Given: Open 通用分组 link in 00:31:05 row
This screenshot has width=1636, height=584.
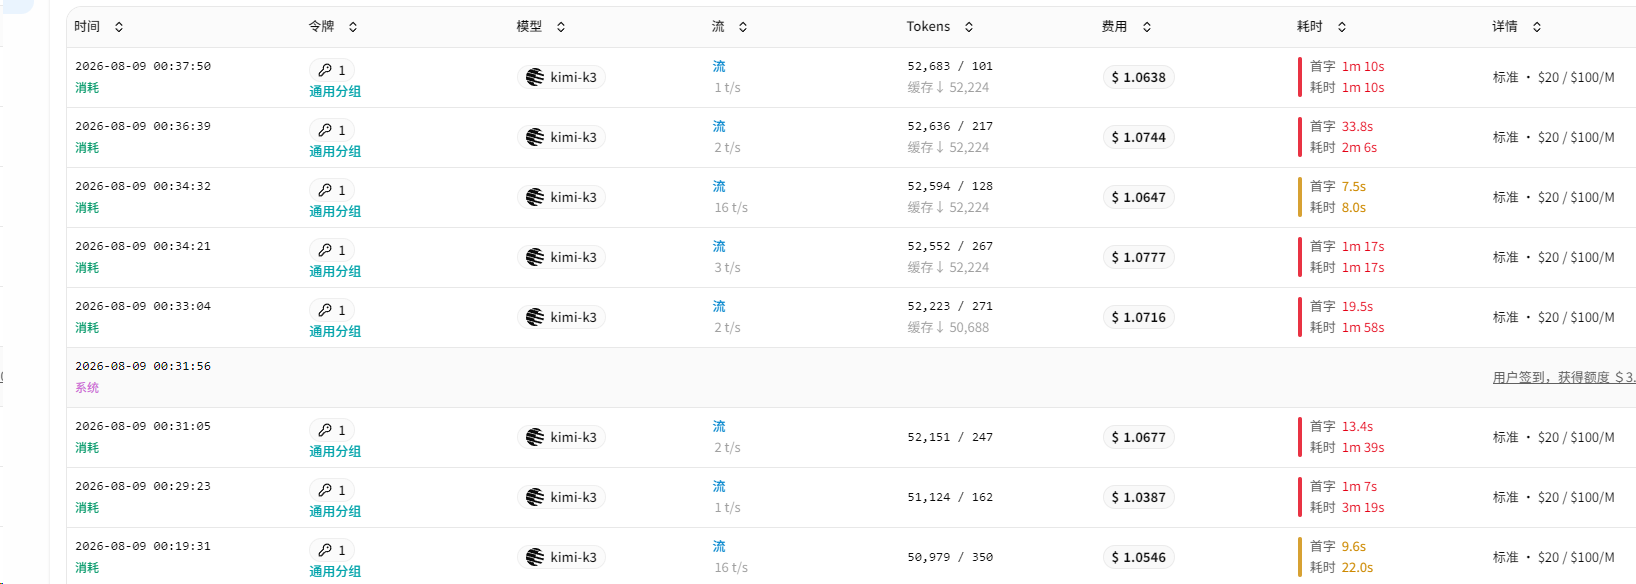Looking at the screenshot, I should tap(335, 451).
